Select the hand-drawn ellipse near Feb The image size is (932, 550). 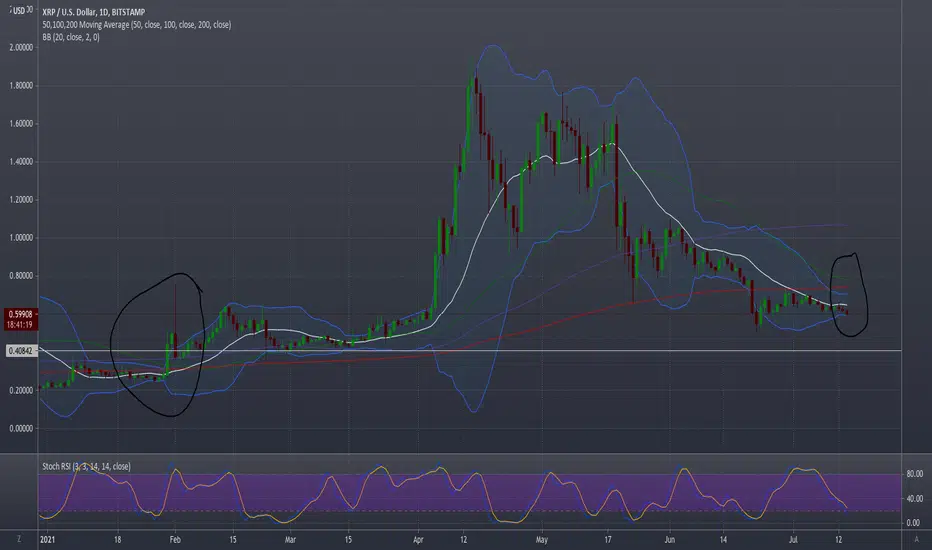pyautogui.click(x=158, y=345)
